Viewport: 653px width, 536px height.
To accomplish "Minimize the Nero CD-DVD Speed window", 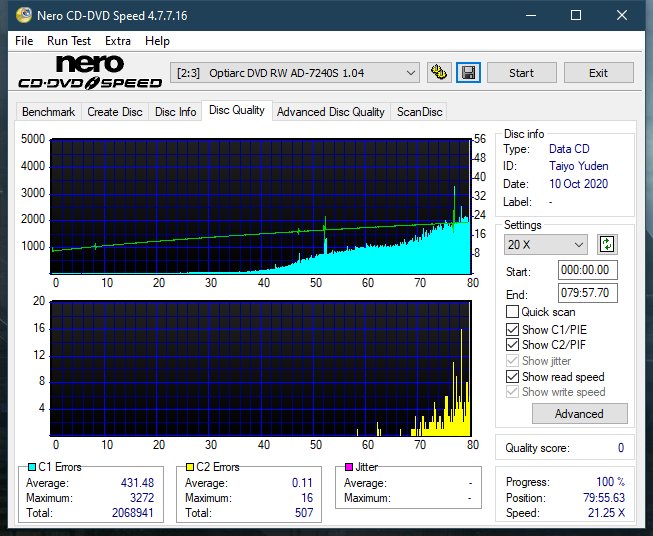I will [x=531, y=15].
